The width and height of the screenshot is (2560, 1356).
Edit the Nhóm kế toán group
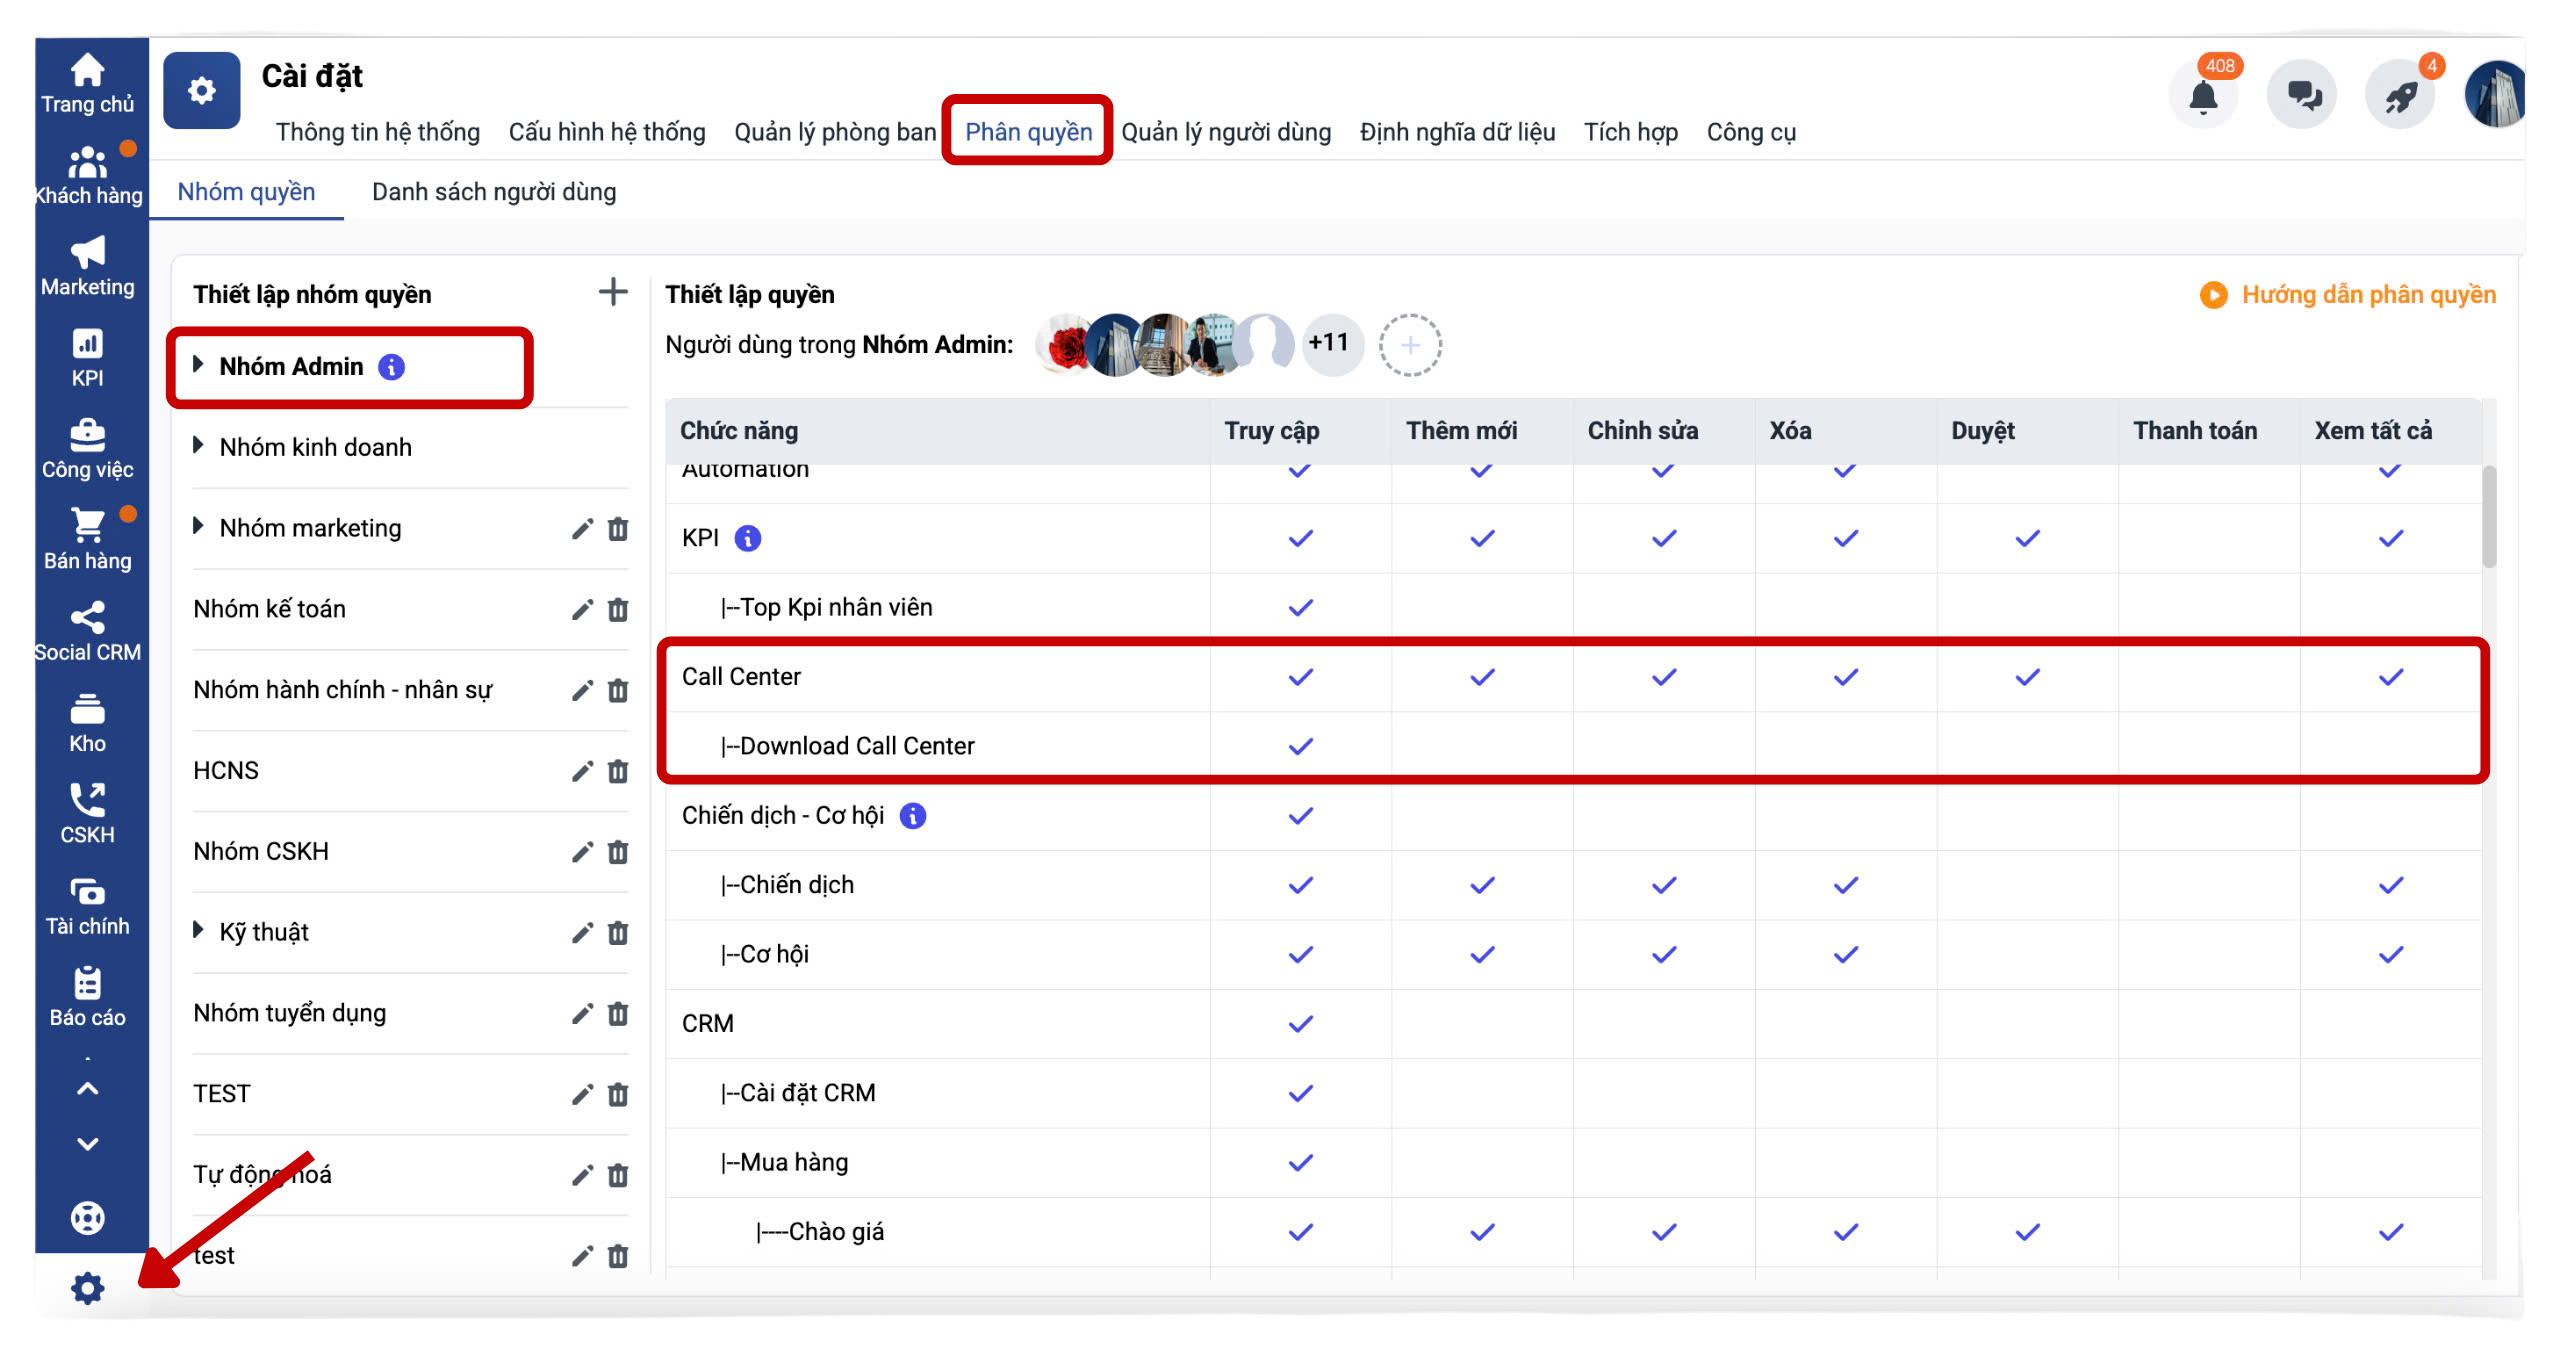tap(582, 610)
